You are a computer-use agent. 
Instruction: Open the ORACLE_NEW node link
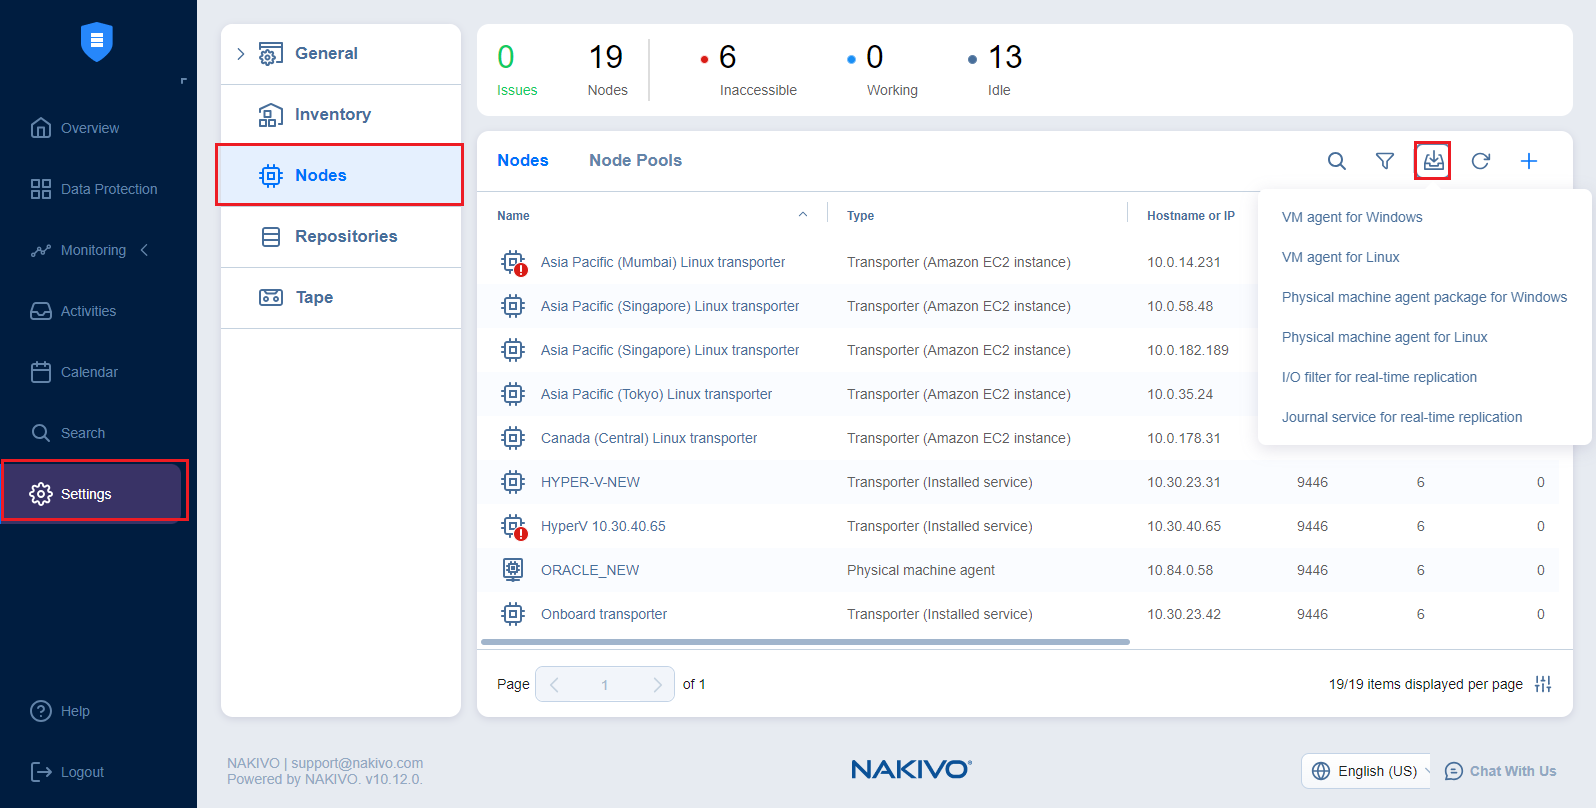(x=589, y=570)
